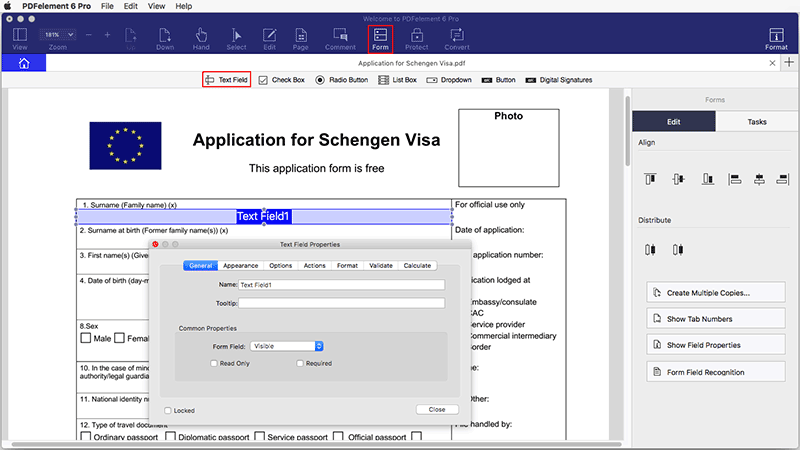
Task: Go to the Home screen tab
Action: 24,63
